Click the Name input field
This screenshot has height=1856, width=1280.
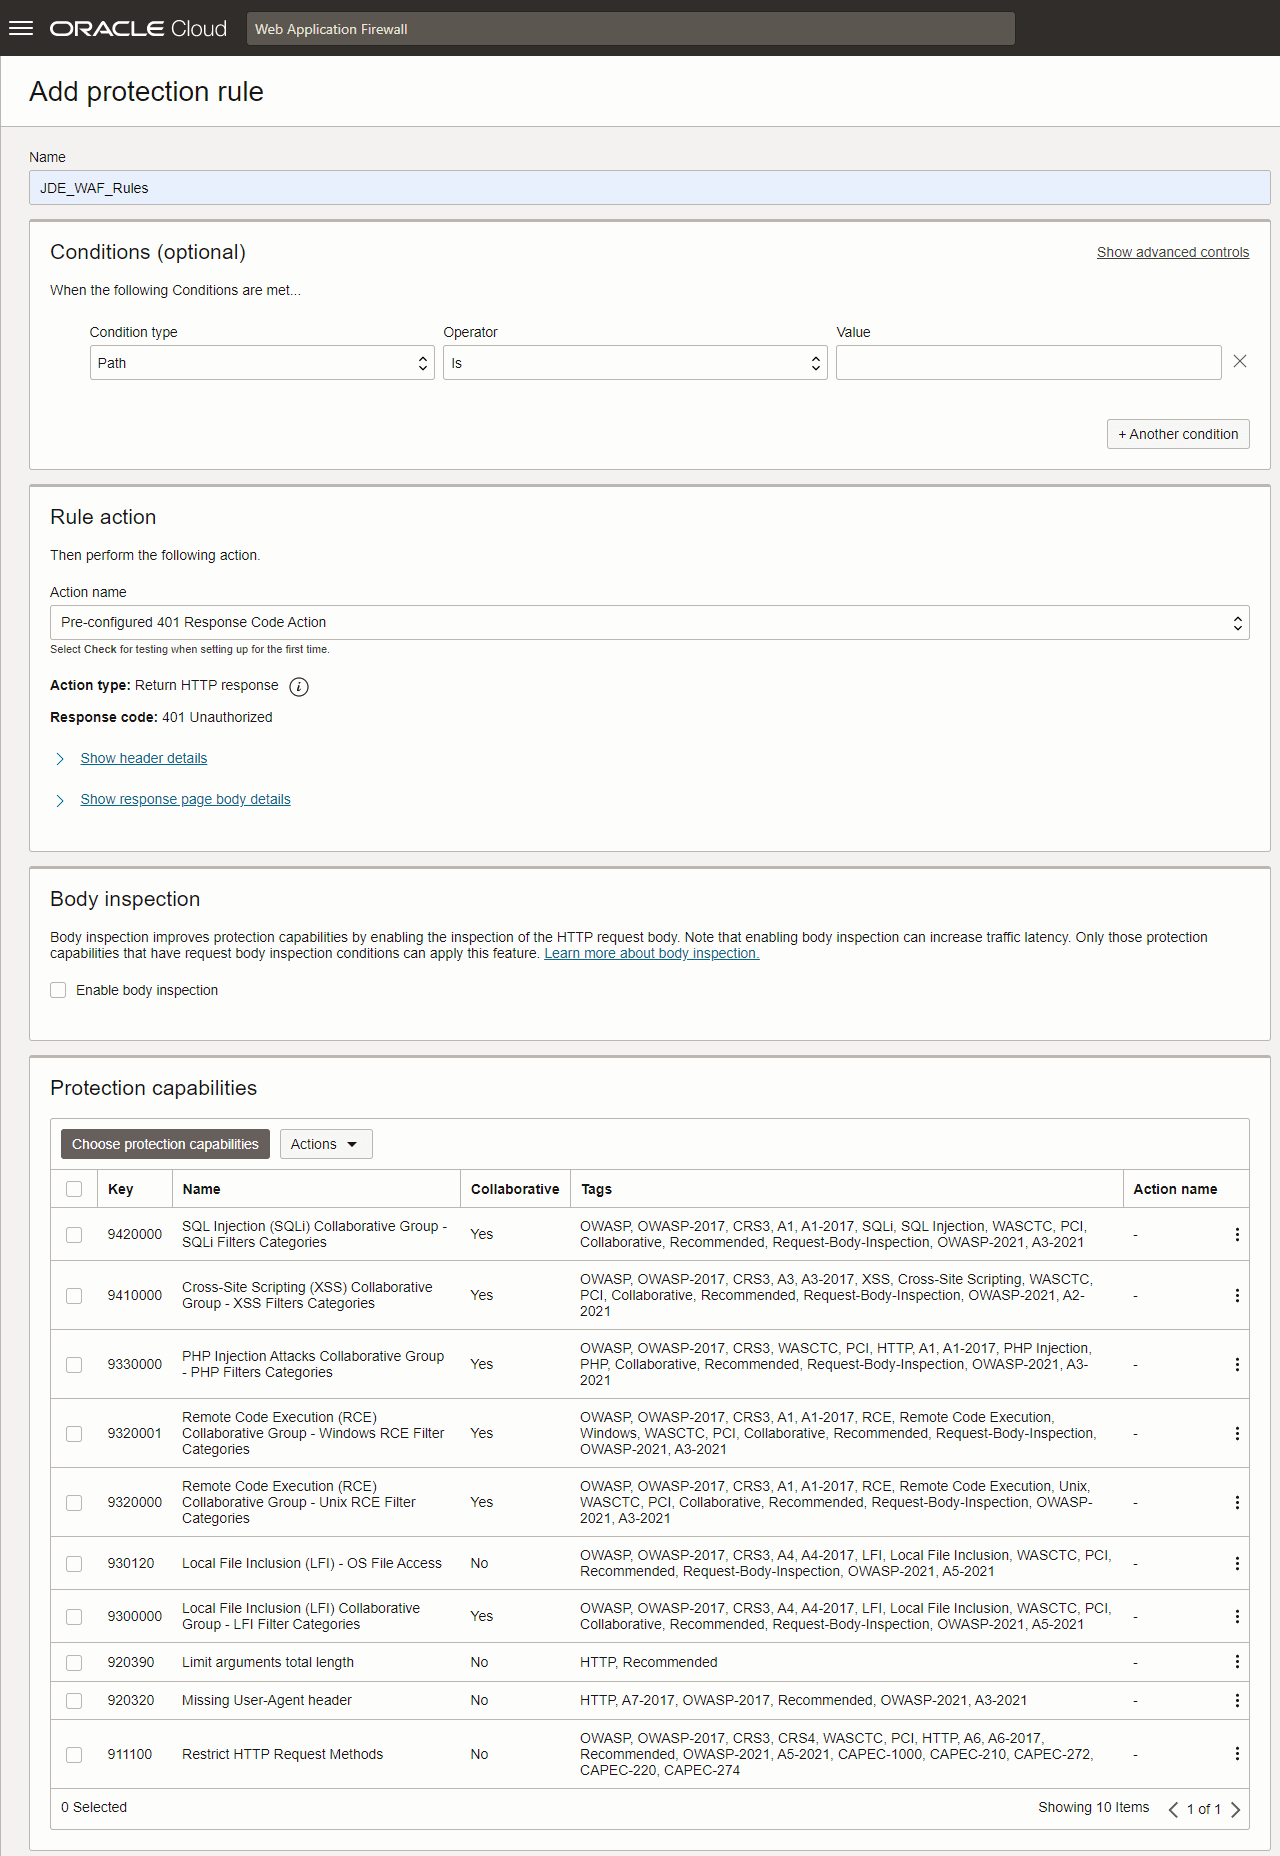650,188
